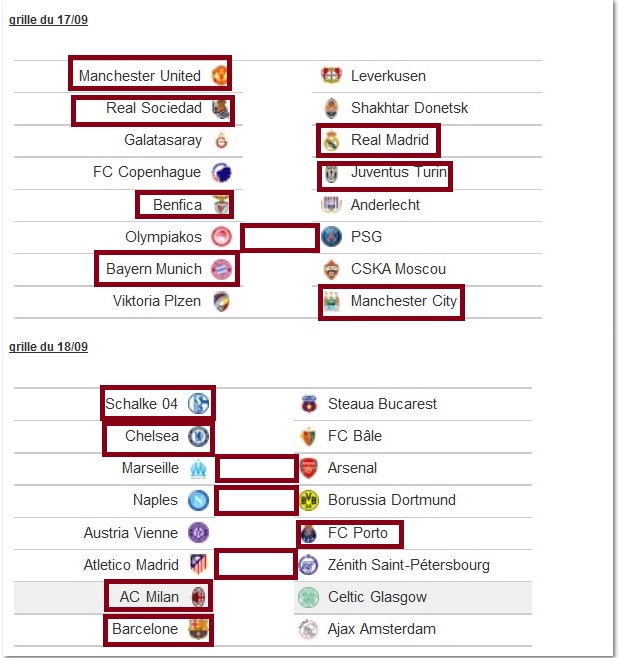Select the Ajax Amsterdam crest
Screen dimensions: 620x658
(309, 629)
